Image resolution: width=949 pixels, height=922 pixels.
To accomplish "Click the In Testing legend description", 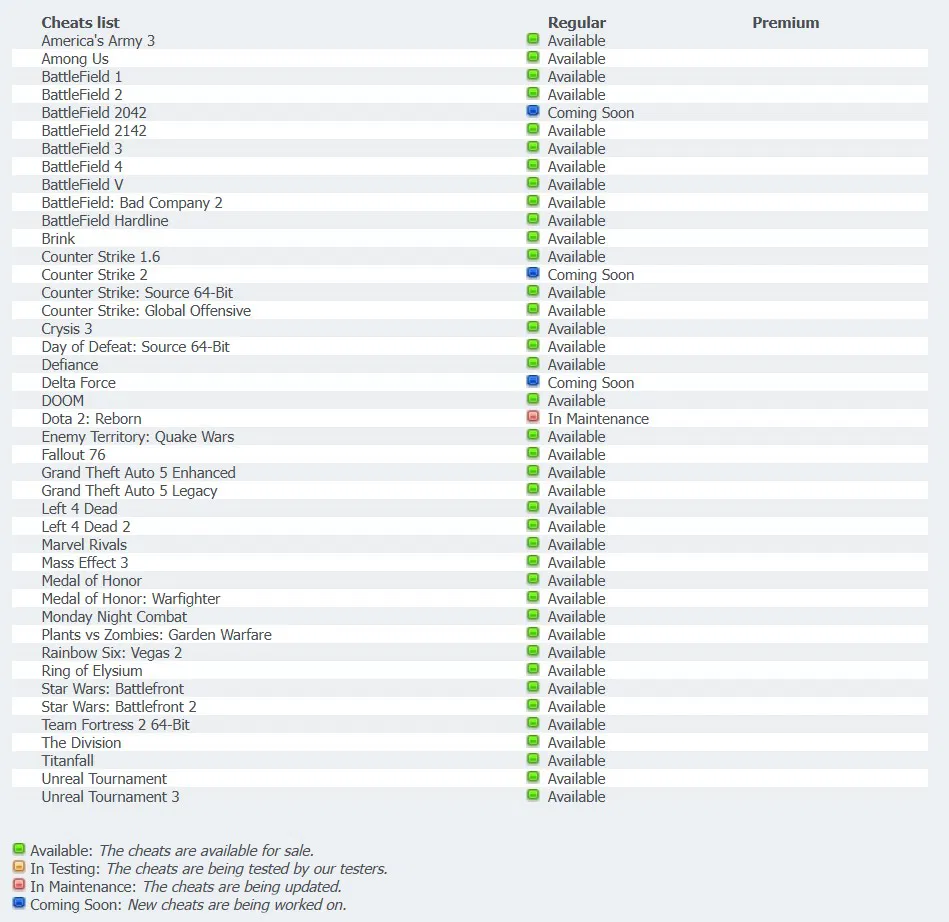I will coord(247,869).
